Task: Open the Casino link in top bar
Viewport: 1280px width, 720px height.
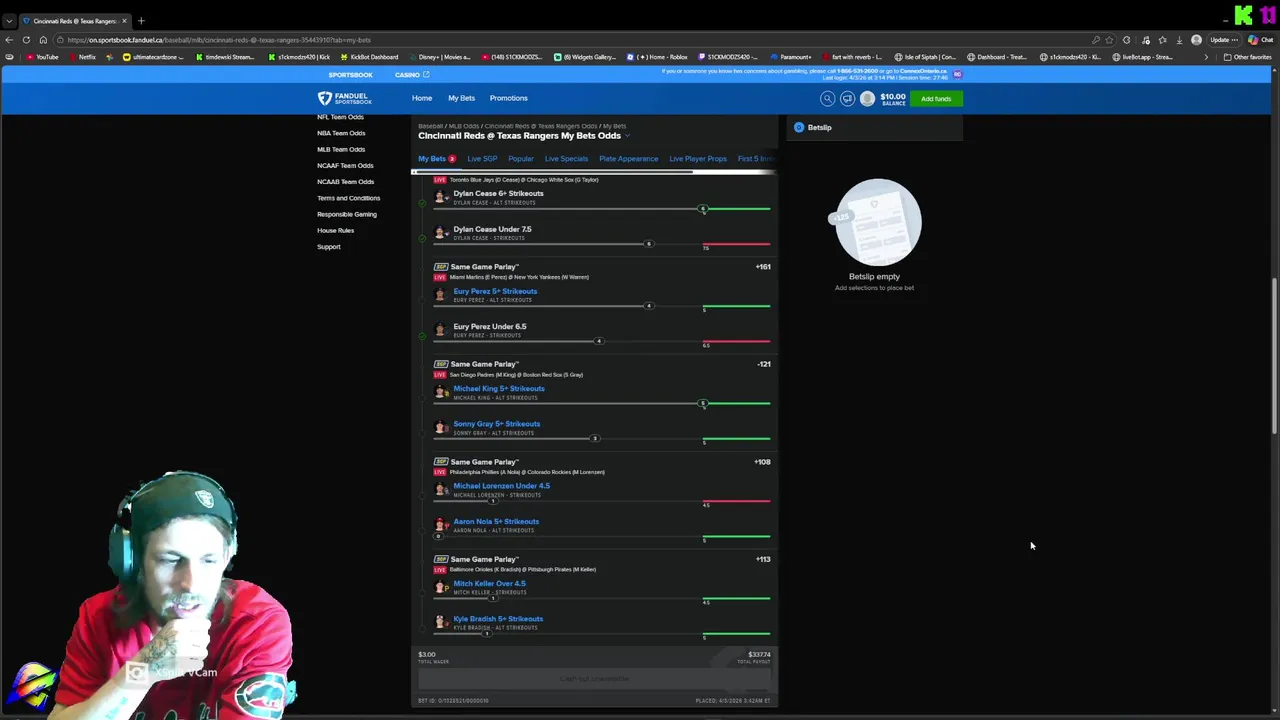Action: tap(411, 75)
